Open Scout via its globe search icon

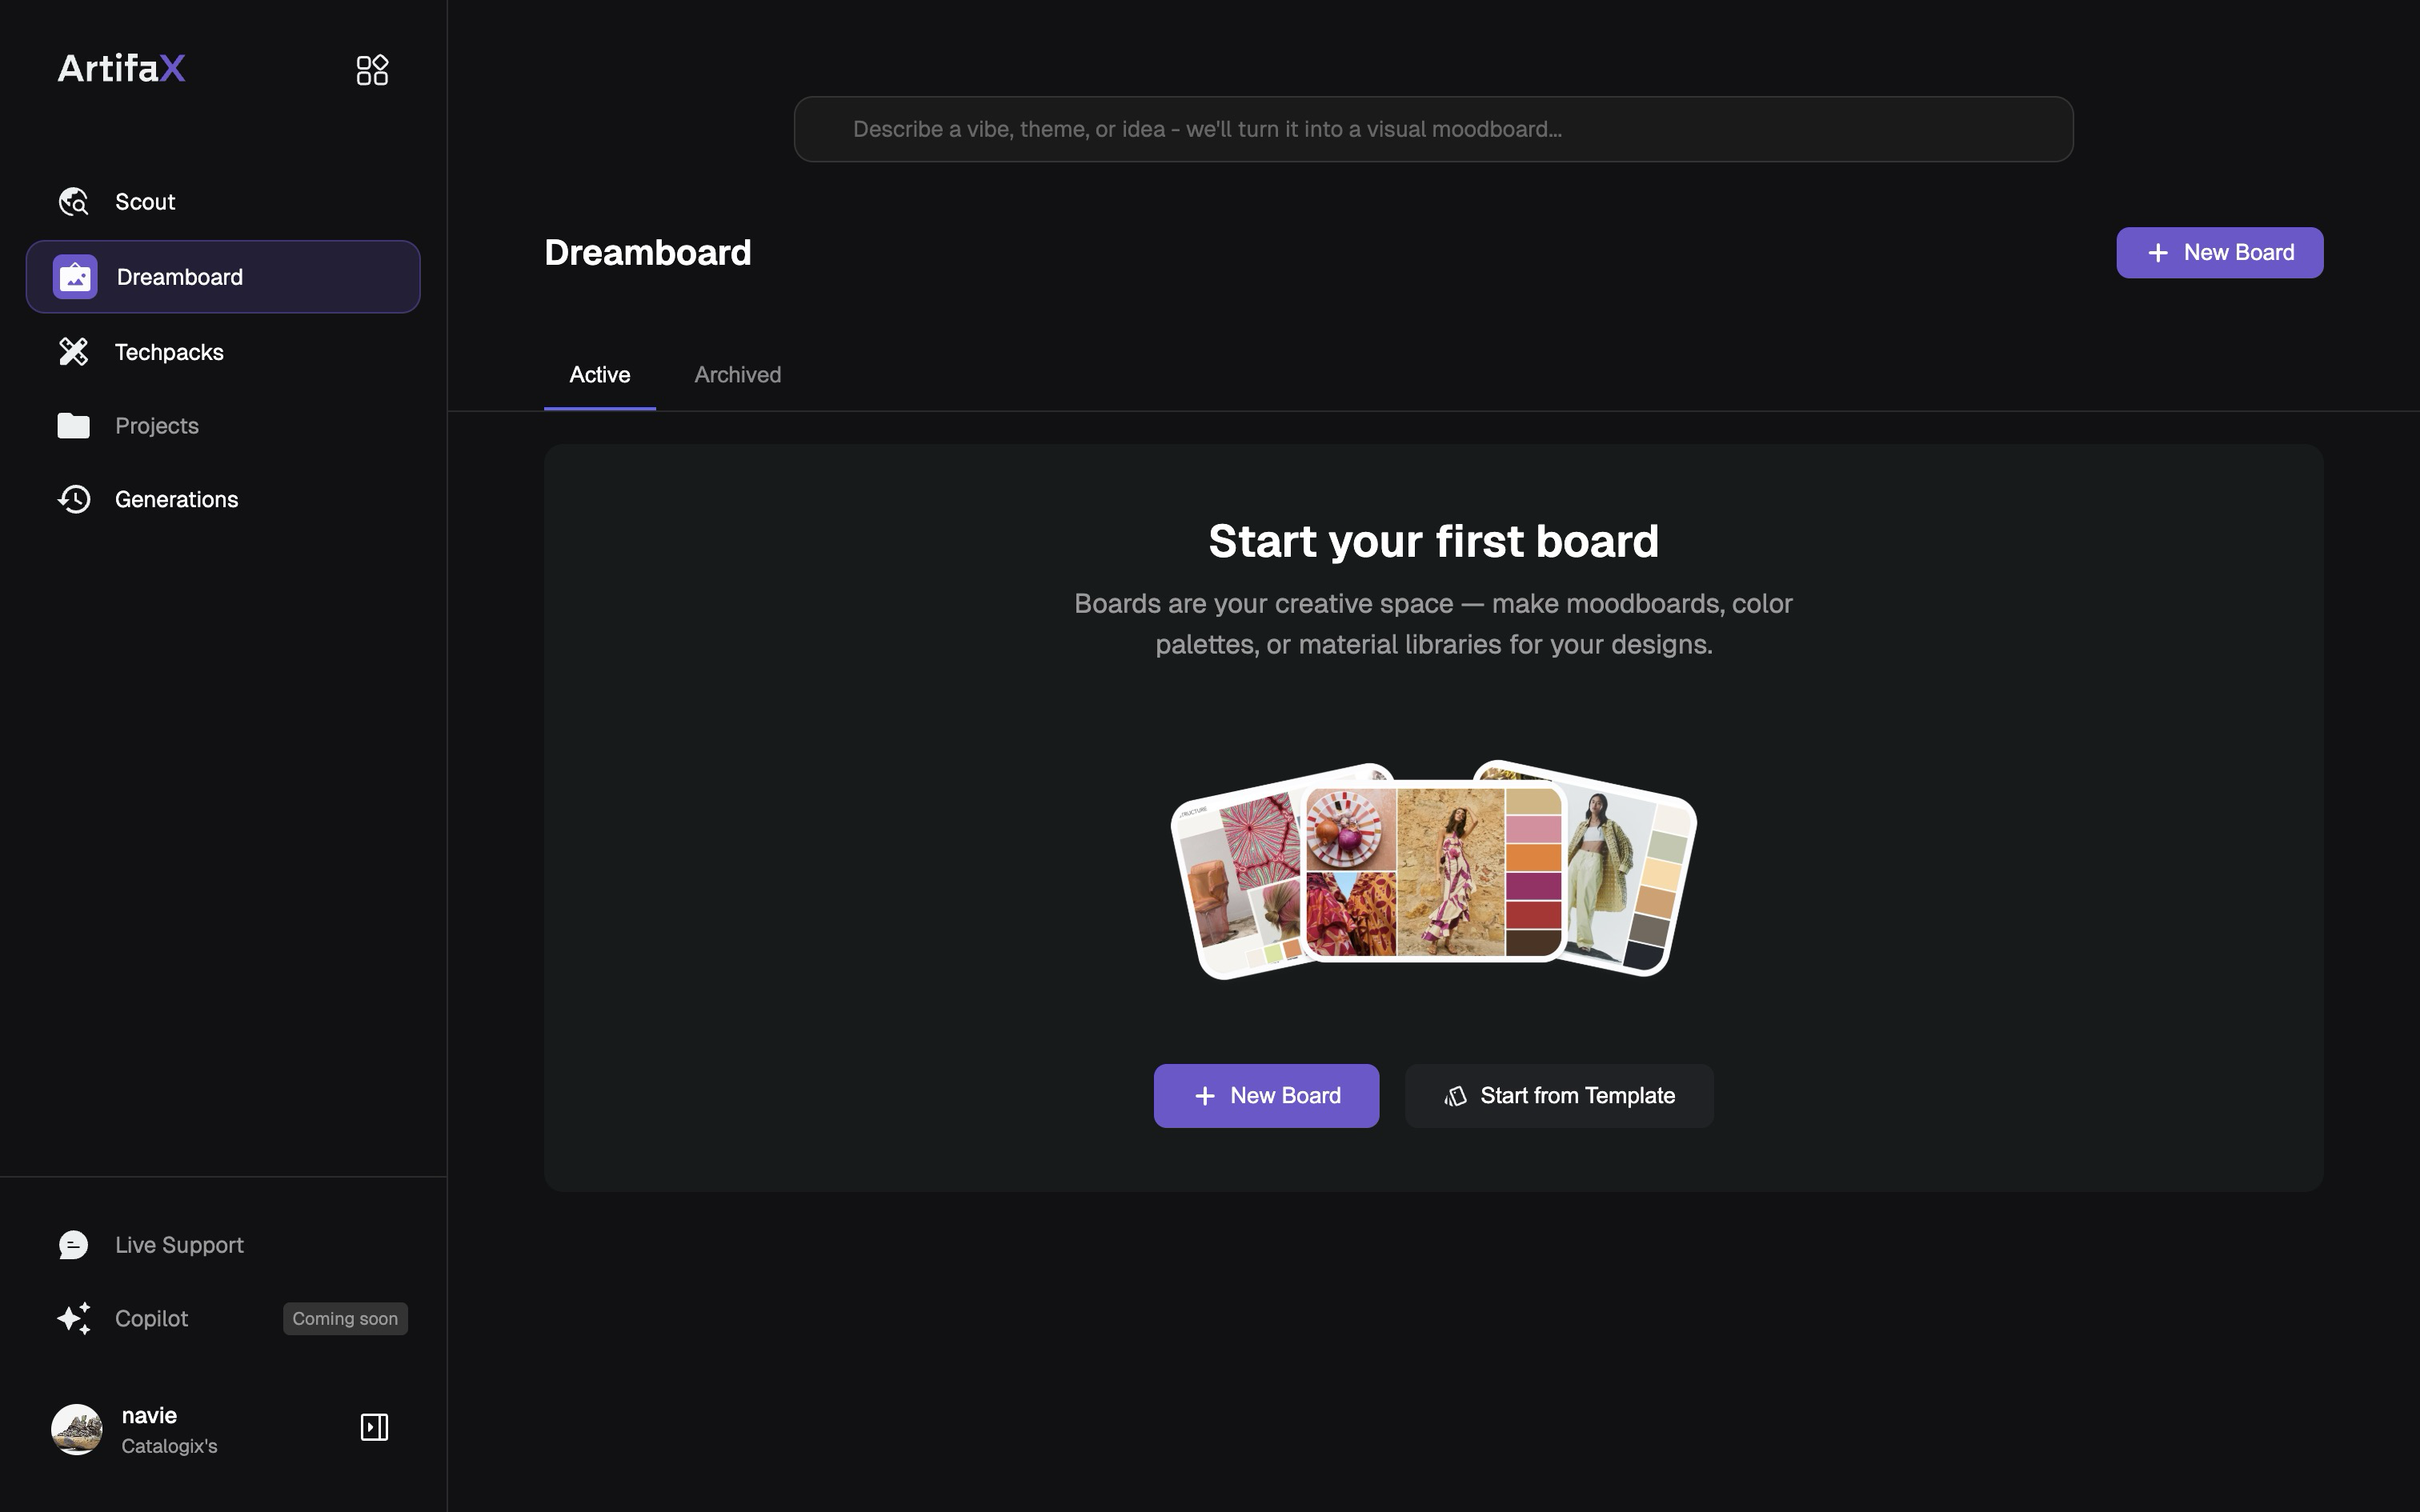tap(73, 202)
